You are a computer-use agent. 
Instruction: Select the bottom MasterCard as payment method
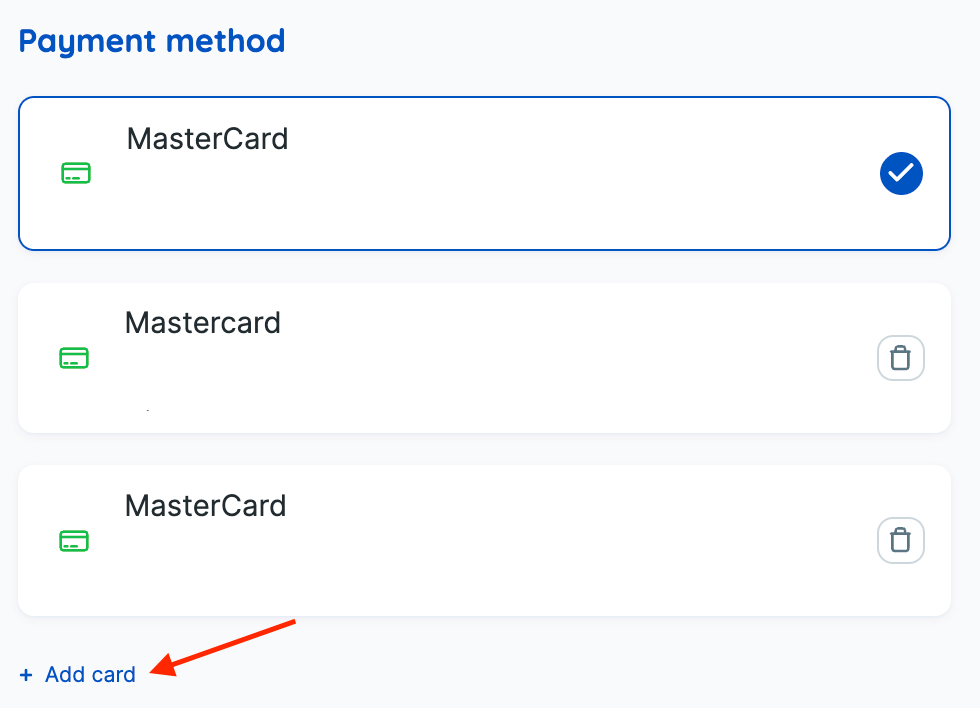pyautogui.click(x=480, y=541)
